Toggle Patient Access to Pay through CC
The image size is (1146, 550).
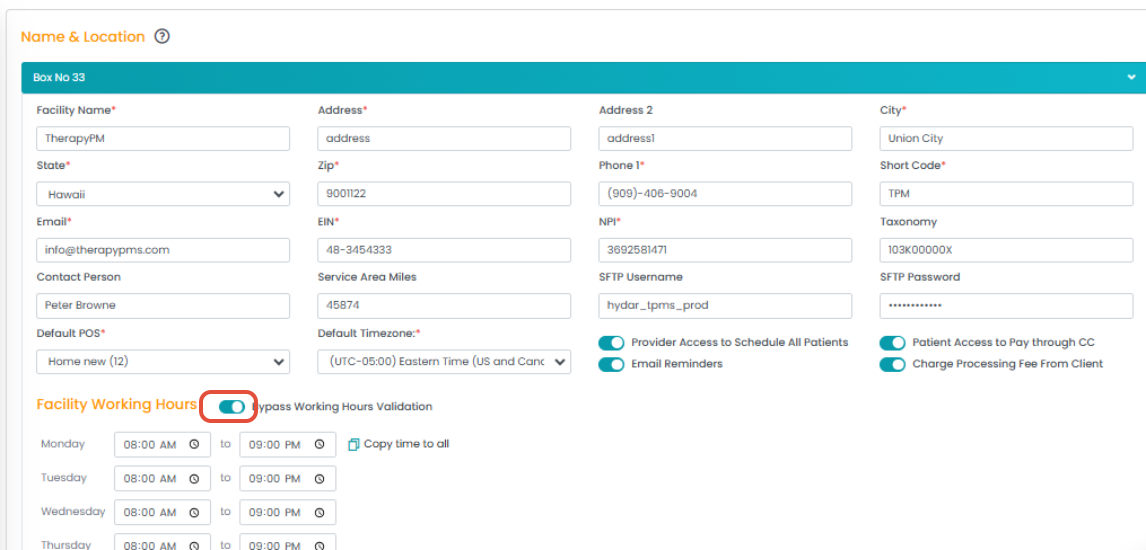pos(892,343)
